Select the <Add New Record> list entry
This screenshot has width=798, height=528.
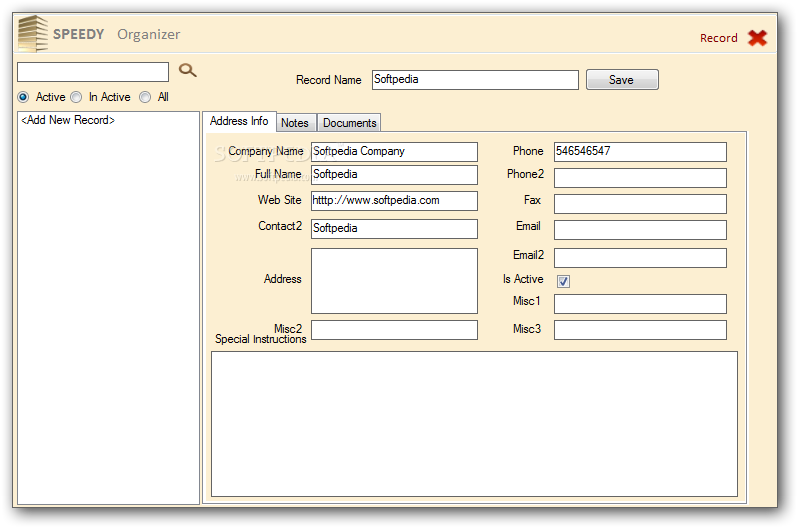pyautogui.click(x=68, y=120)
